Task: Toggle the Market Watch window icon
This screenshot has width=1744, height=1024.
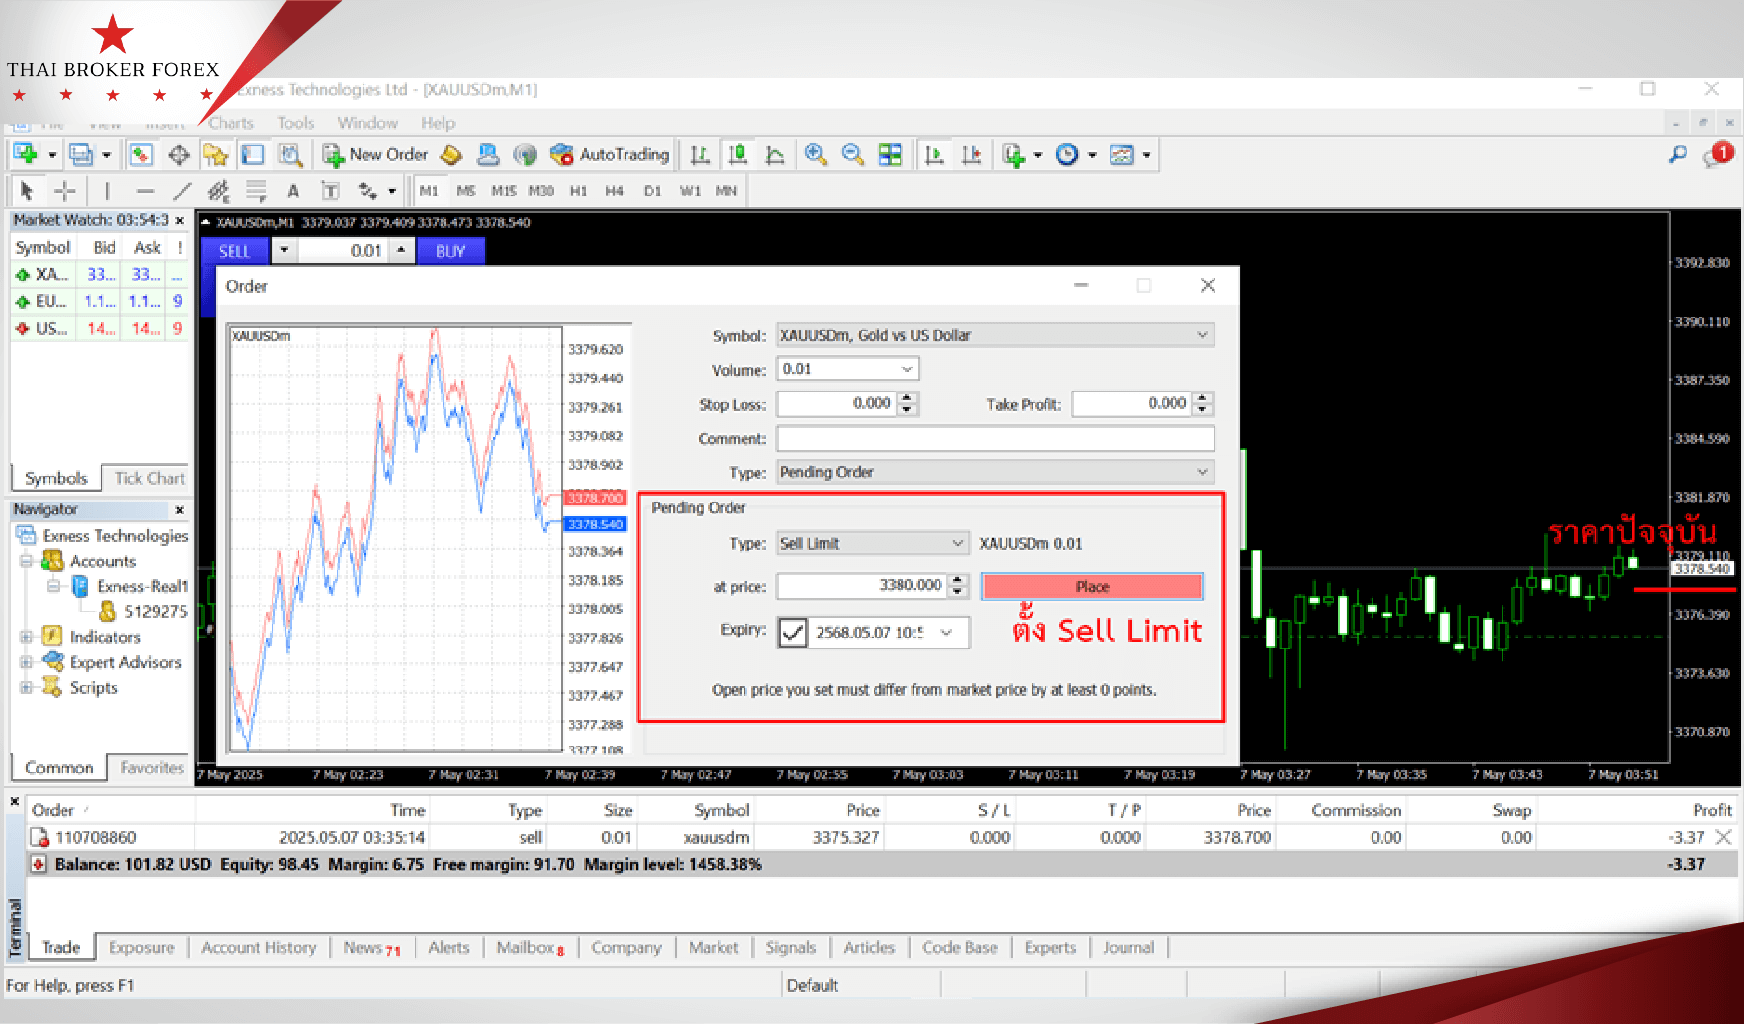Action: click(x=141, y=154)
